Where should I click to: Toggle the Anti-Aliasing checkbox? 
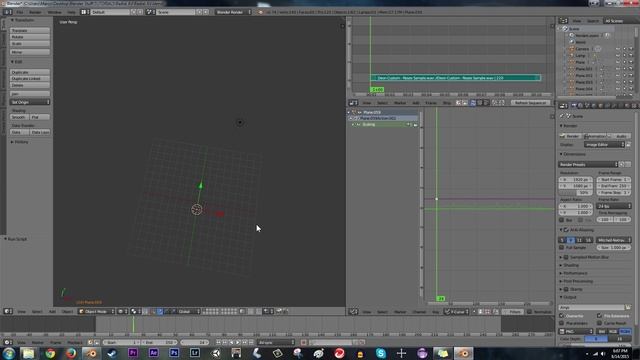(x=566, y=230)
